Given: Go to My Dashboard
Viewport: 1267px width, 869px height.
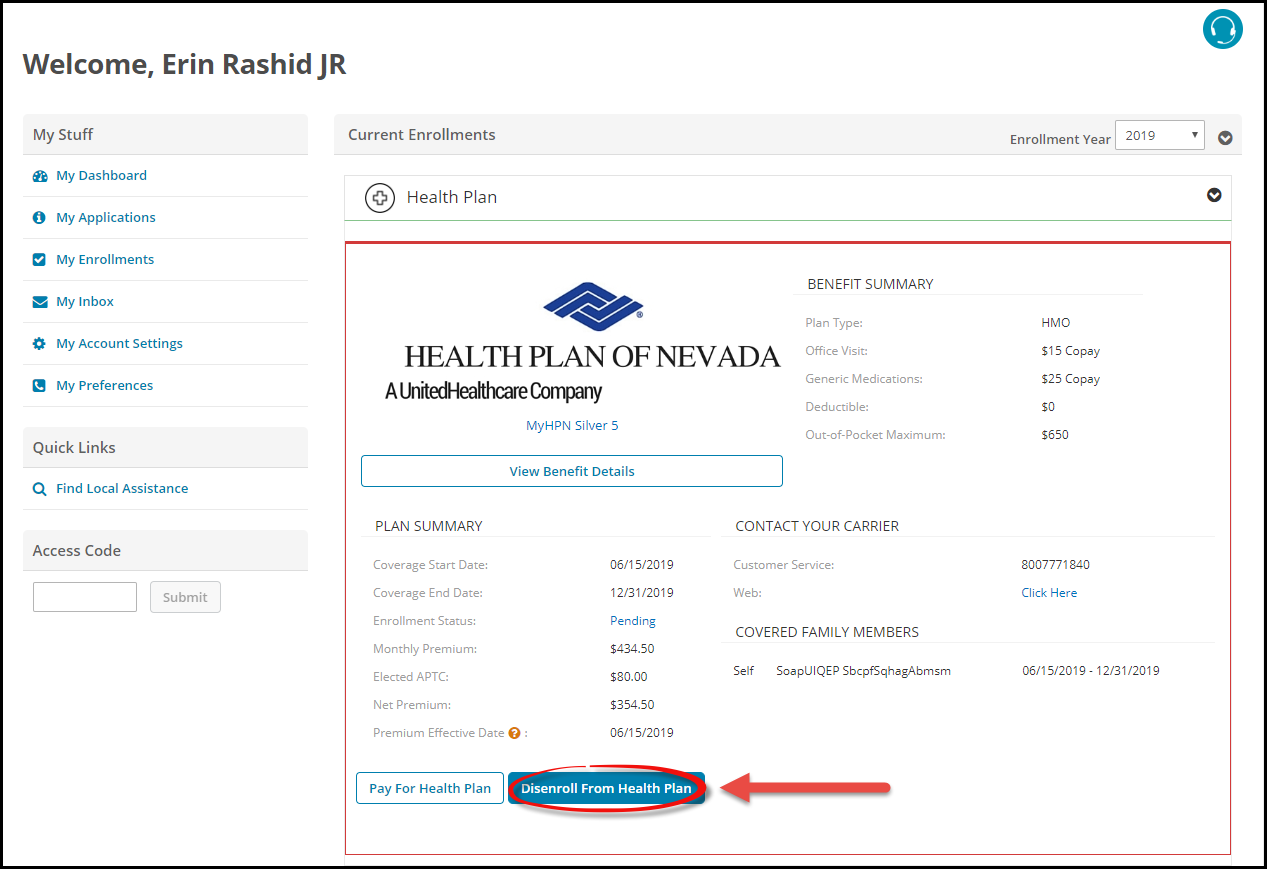Looking at the screenshot, I should pyautogui.click(x=101, y=176).
